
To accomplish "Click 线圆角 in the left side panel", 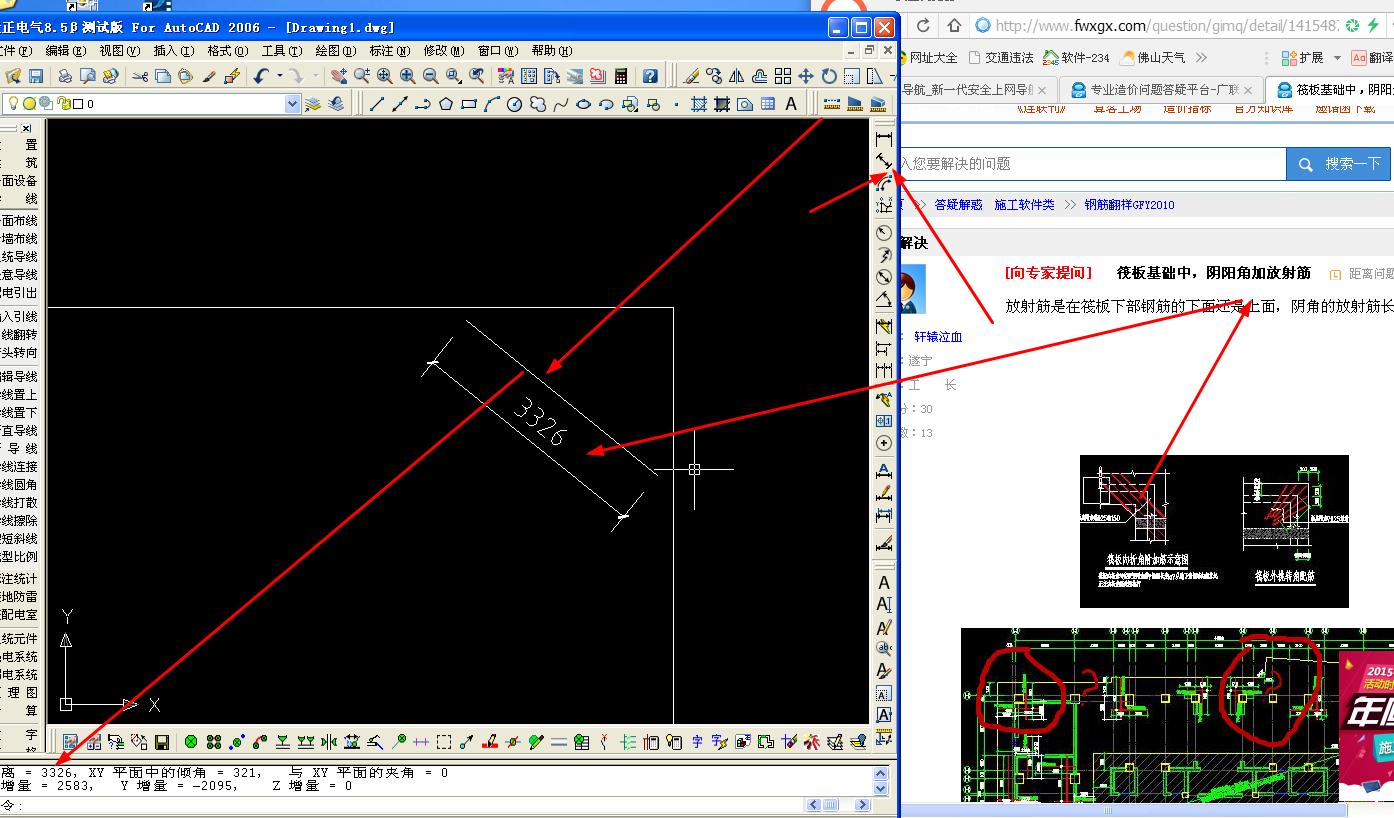I will [19, 485].
